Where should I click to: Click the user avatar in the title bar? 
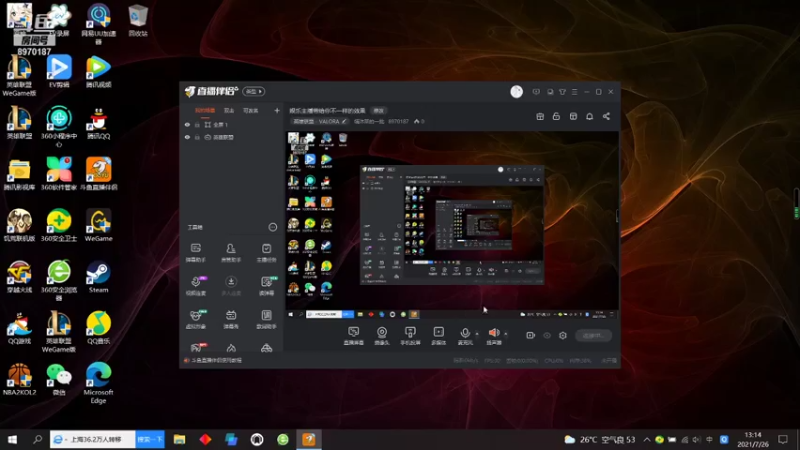516,91
